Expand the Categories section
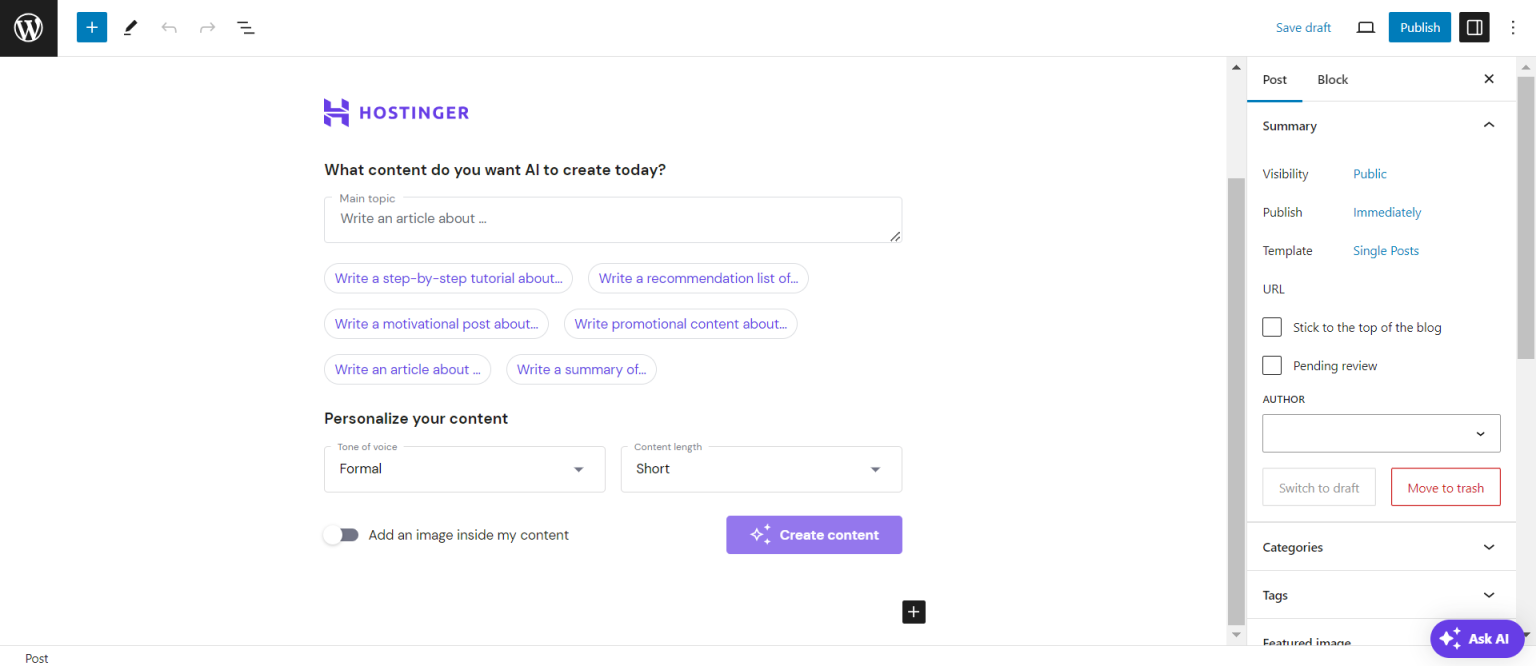Image resolution: width=1536 pixels, height=666 pixels. pos(1381,547)
